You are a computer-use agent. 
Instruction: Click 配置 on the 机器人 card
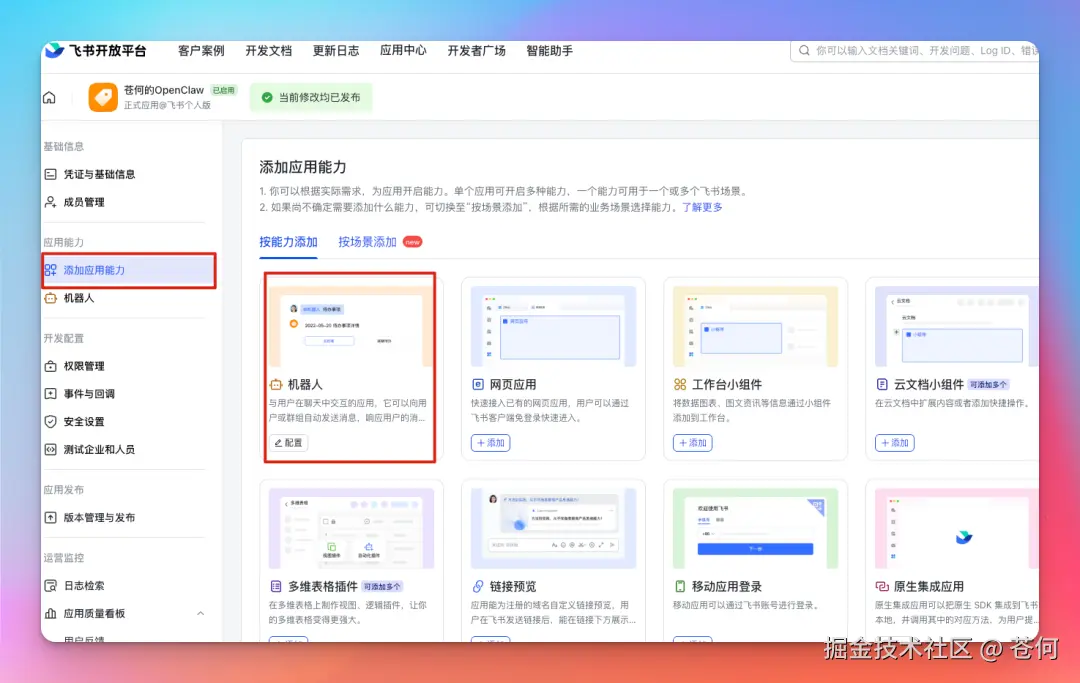(x=288, y=442)
